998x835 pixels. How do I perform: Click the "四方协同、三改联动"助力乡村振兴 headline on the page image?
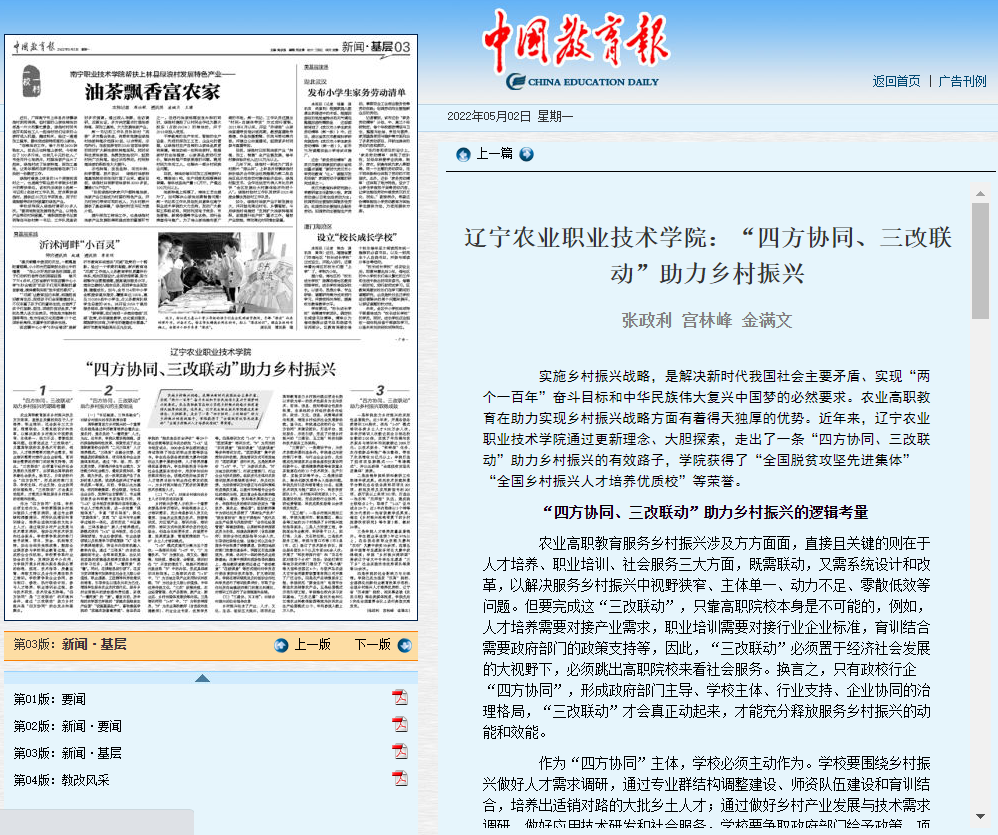(x=211, y=369)
